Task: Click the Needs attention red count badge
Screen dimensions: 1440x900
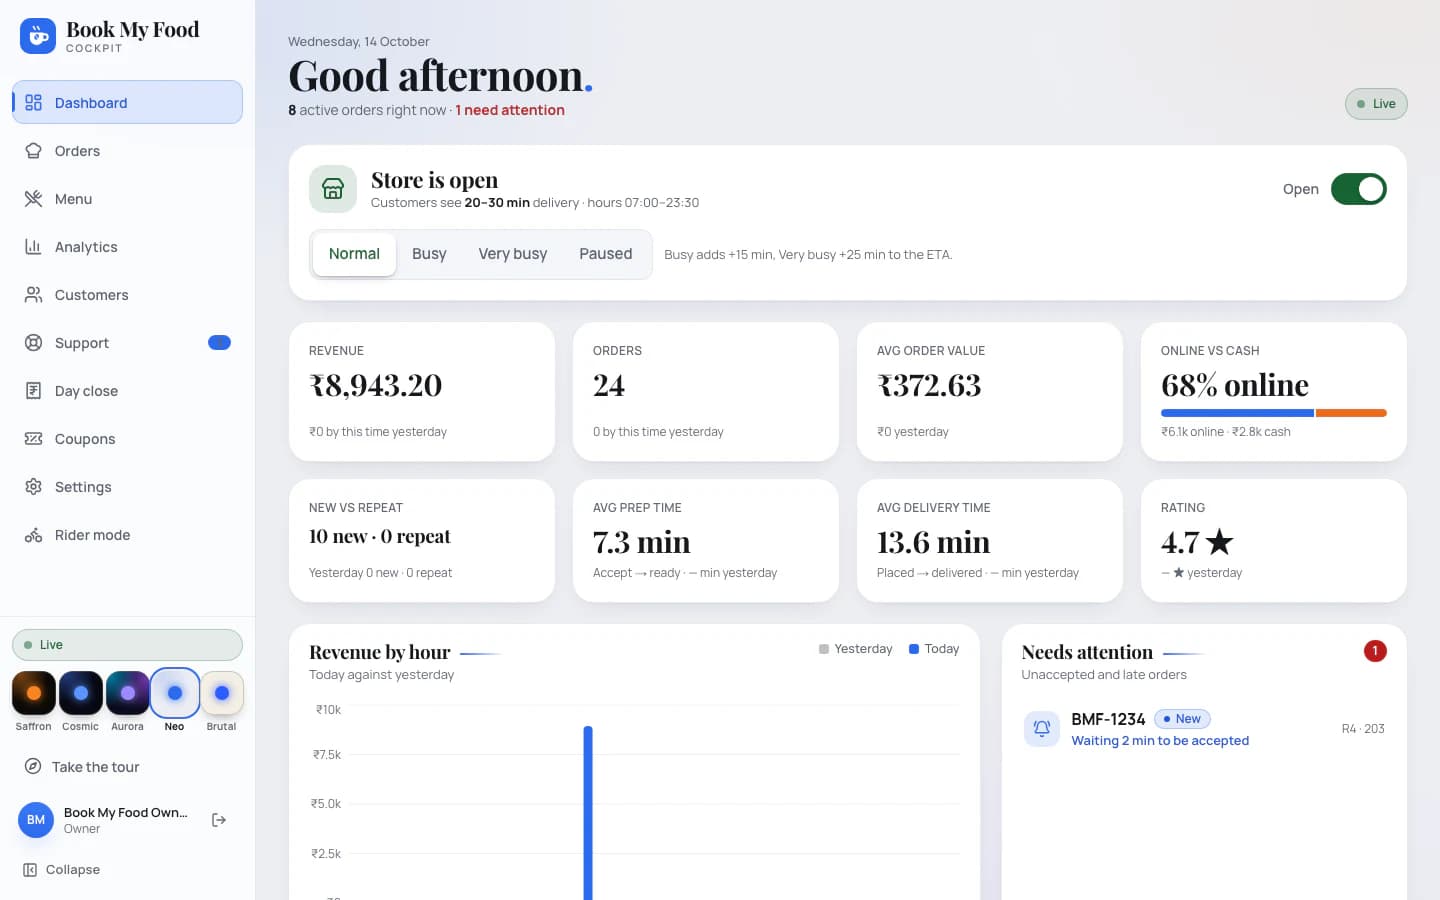Action: 1375,651
